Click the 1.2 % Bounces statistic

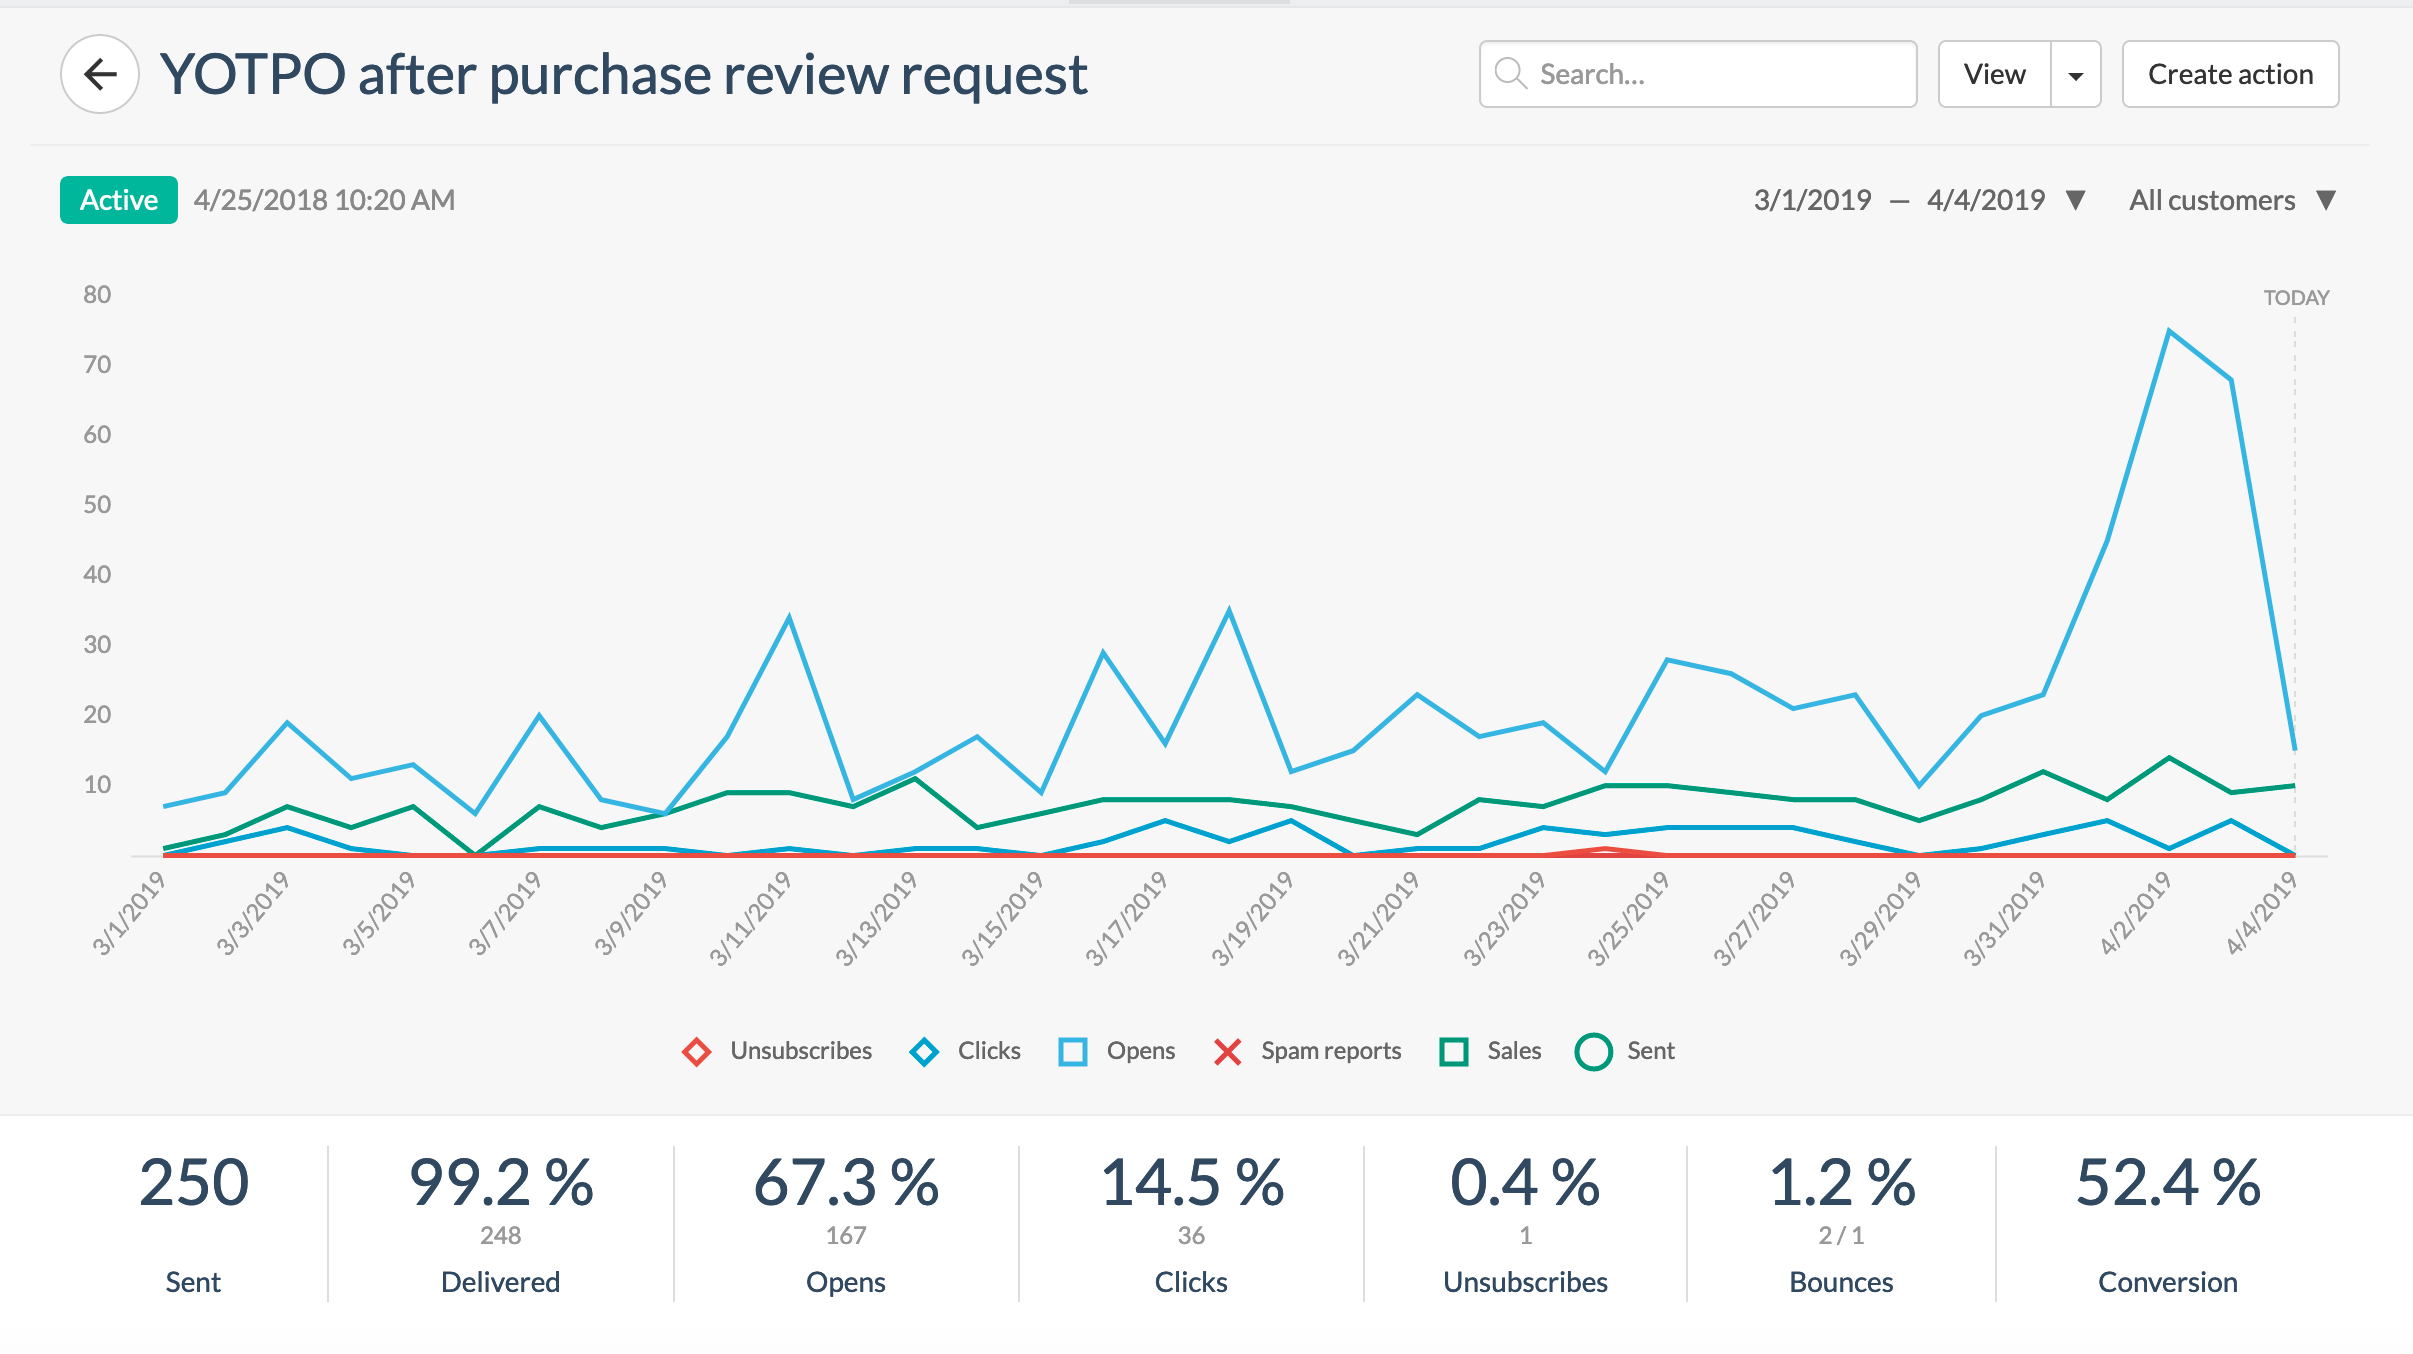click(1841, 1224)
